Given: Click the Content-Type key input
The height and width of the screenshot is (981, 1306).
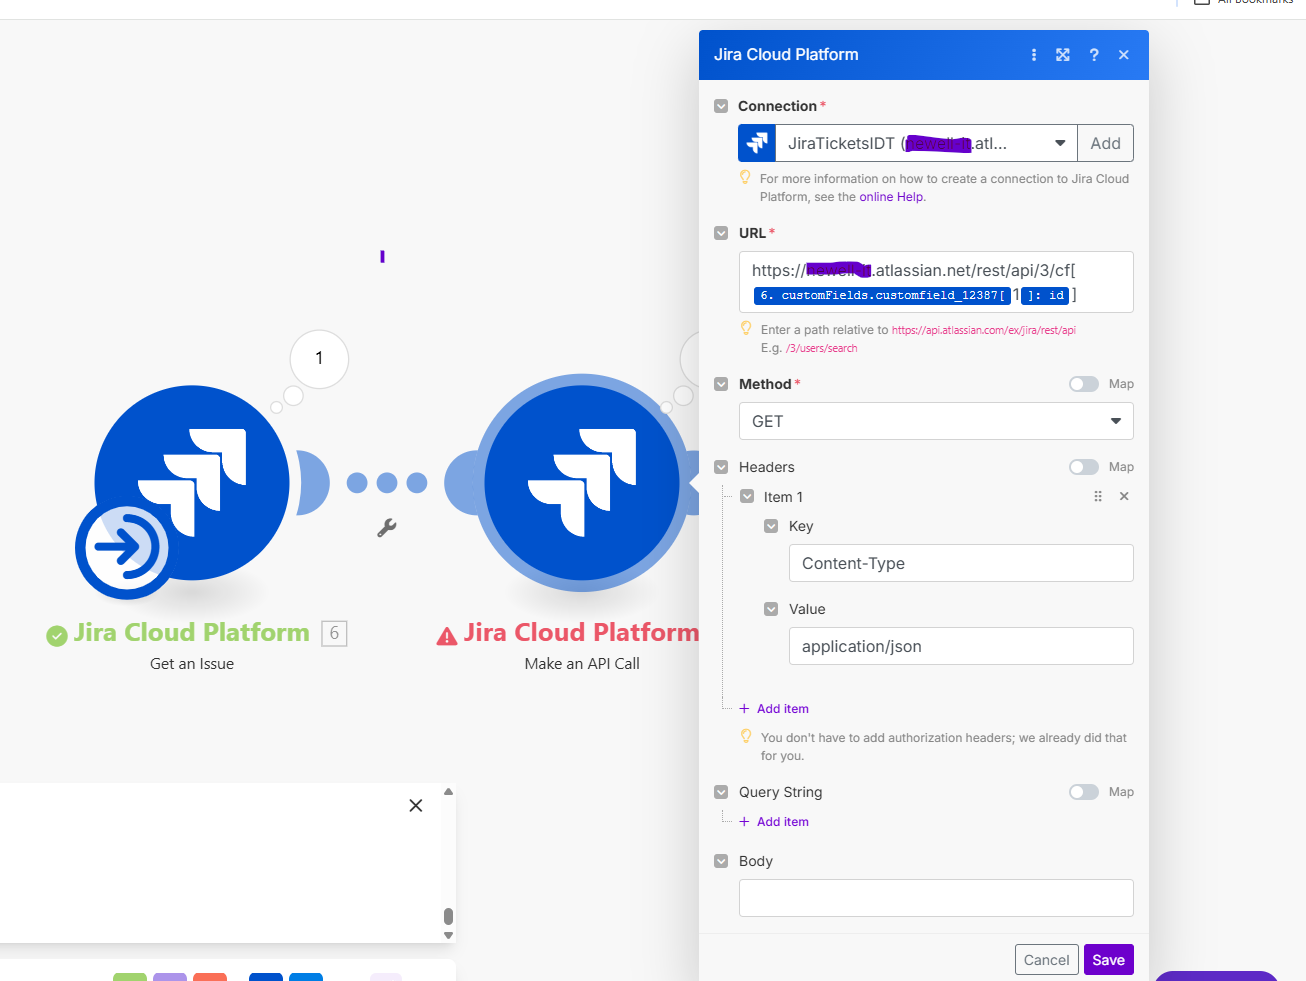Looking at the screenshot, I should (961, 563).
